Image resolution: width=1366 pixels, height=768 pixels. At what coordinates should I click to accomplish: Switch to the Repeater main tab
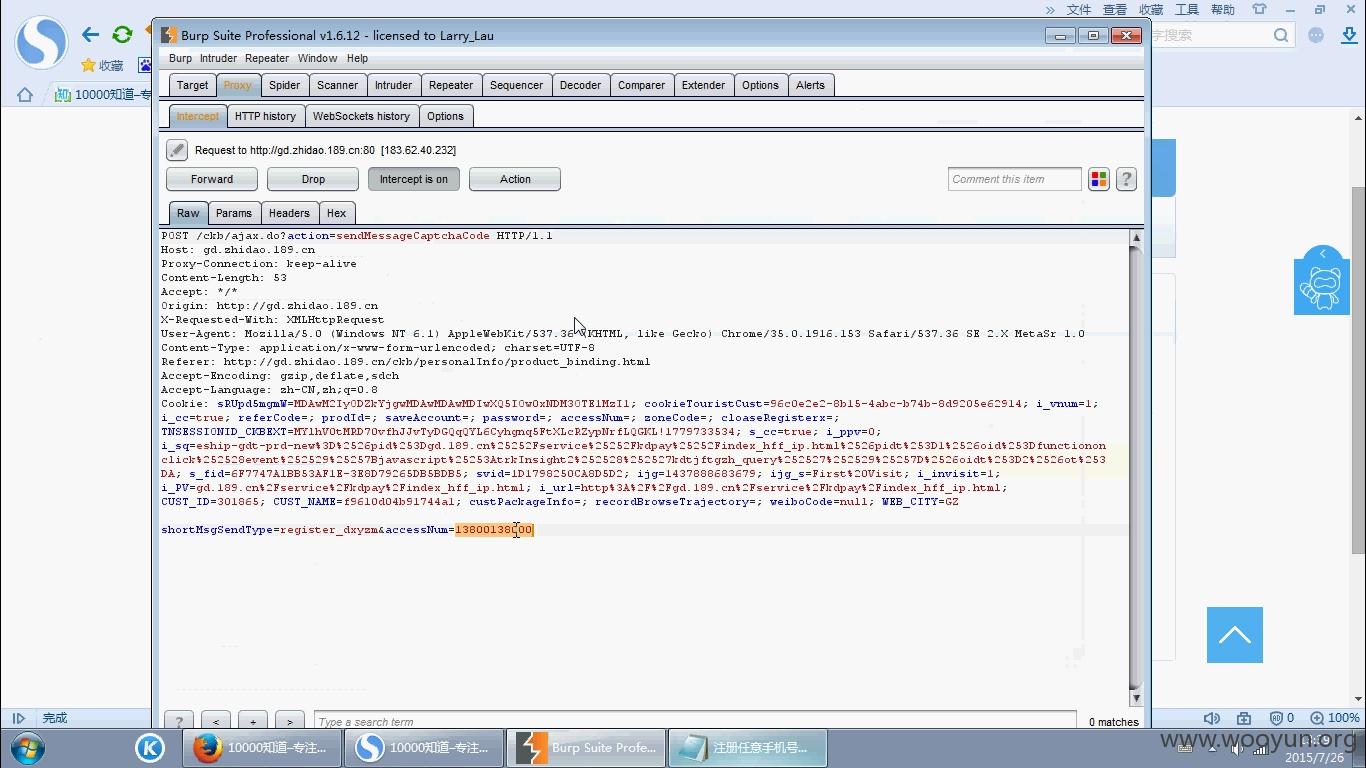coord(451,85)
